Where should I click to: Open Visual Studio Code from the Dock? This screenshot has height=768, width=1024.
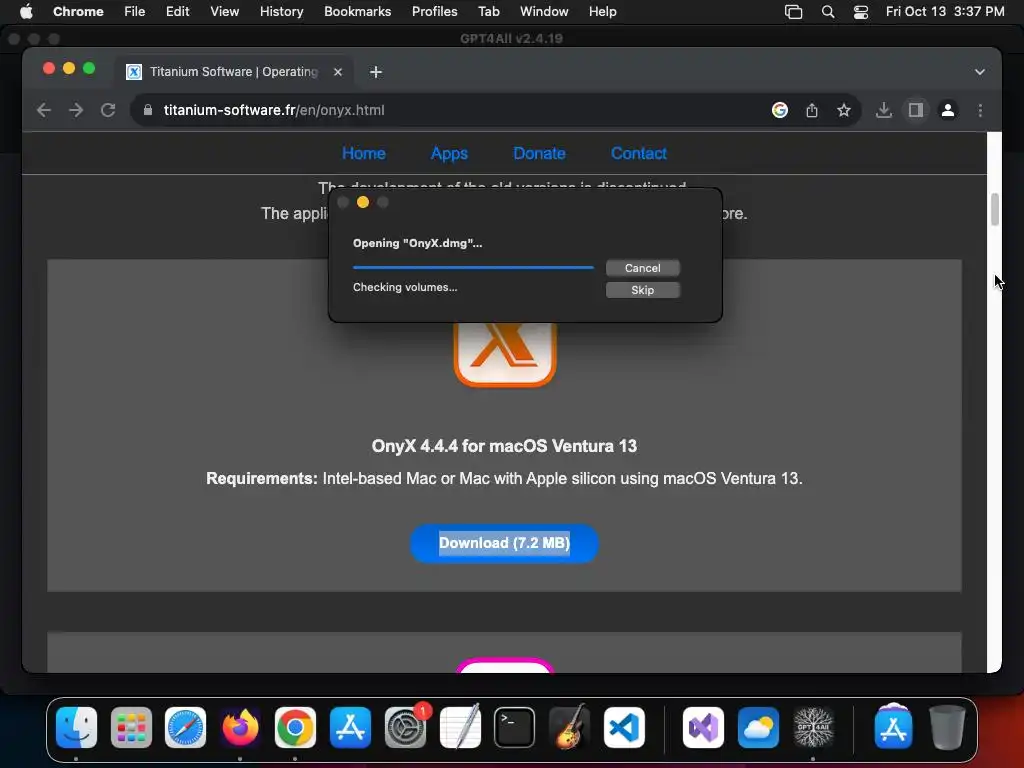[624, 728]
